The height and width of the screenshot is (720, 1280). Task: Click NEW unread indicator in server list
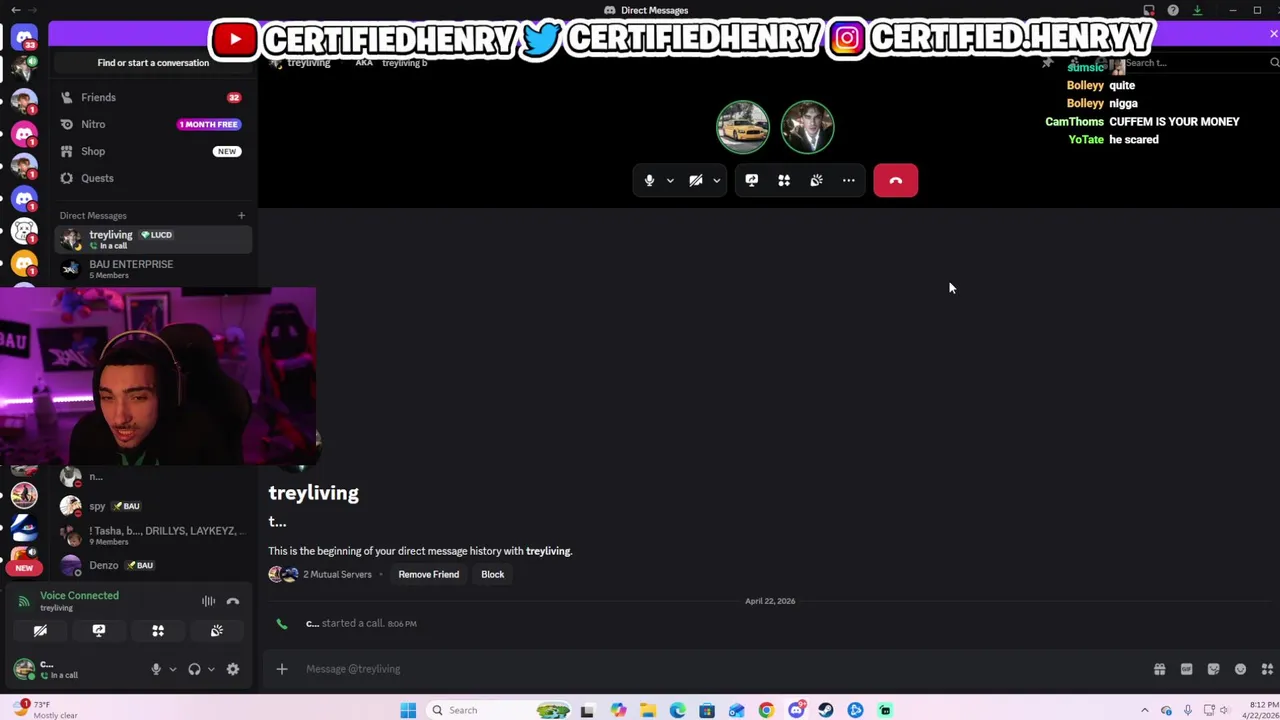24,568
